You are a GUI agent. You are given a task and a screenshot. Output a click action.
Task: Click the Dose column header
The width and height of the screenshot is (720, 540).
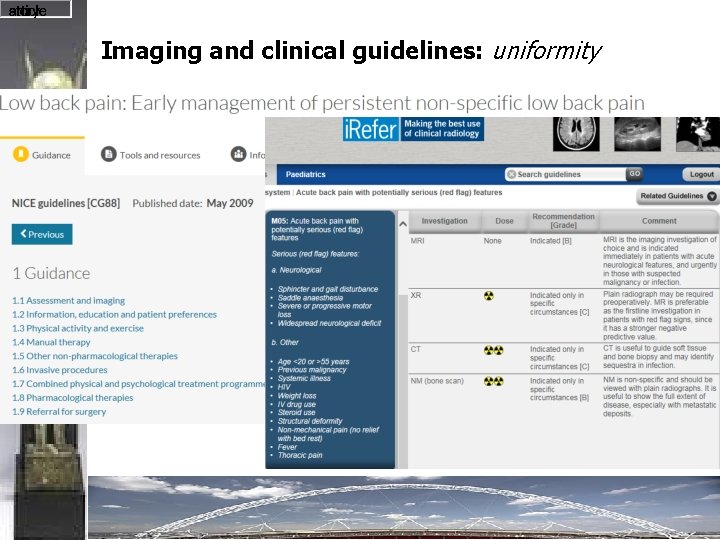tap(504, 221)
